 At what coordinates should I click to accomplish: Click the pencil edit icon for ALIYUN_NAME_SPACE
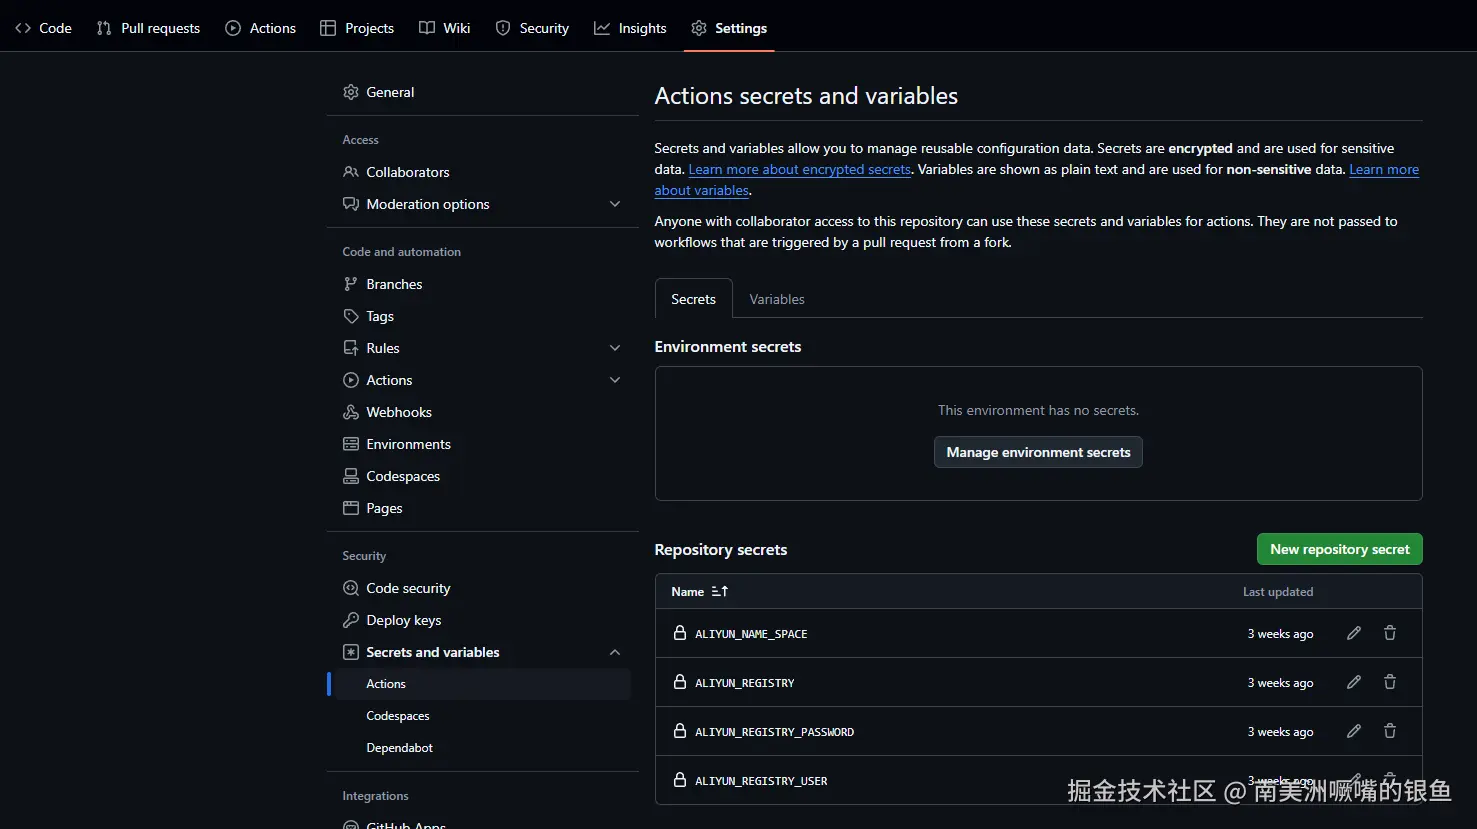tap(1353, 633)
